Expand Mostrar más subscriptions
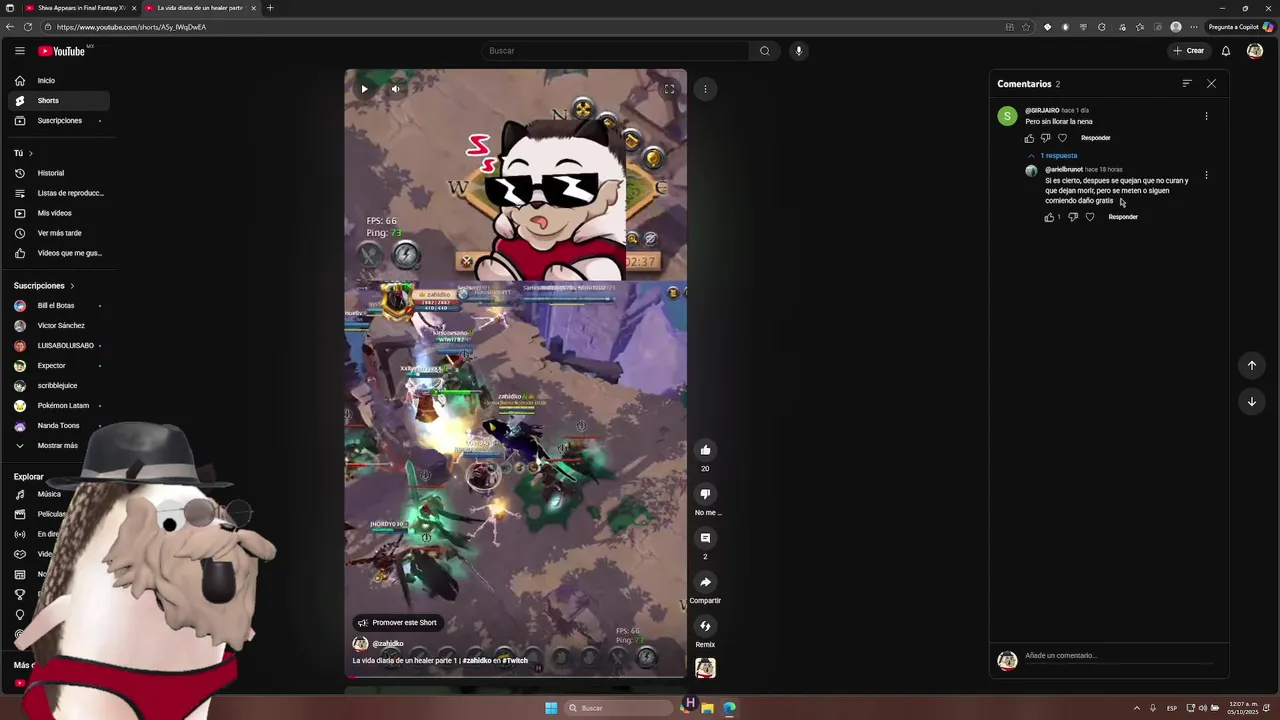The height and width of the screenshot is (720, 1280). [57, 446]
